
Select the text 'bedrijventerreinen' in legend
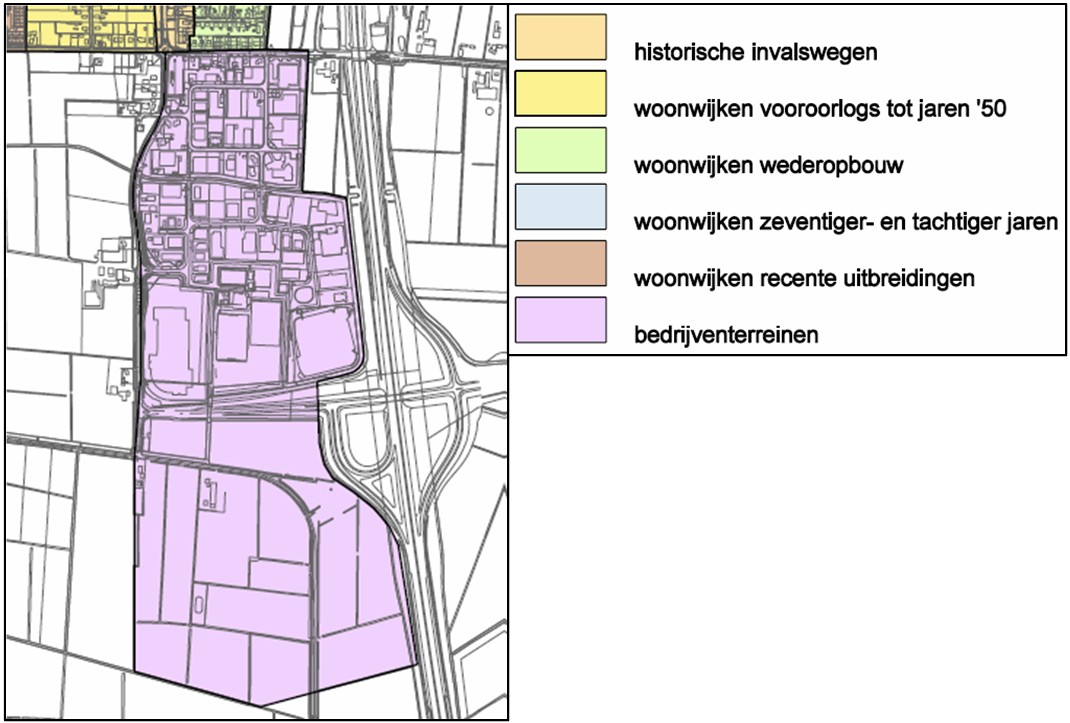tap(726, 335)
